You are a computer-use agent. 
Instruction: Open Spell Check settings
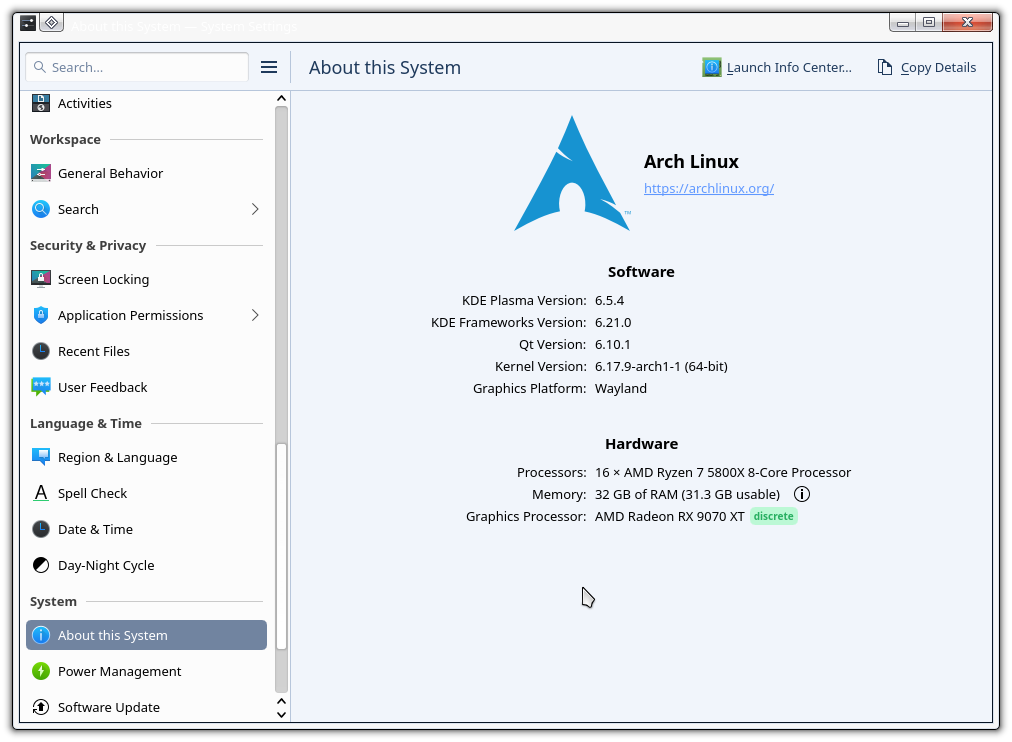click(147, 493)
